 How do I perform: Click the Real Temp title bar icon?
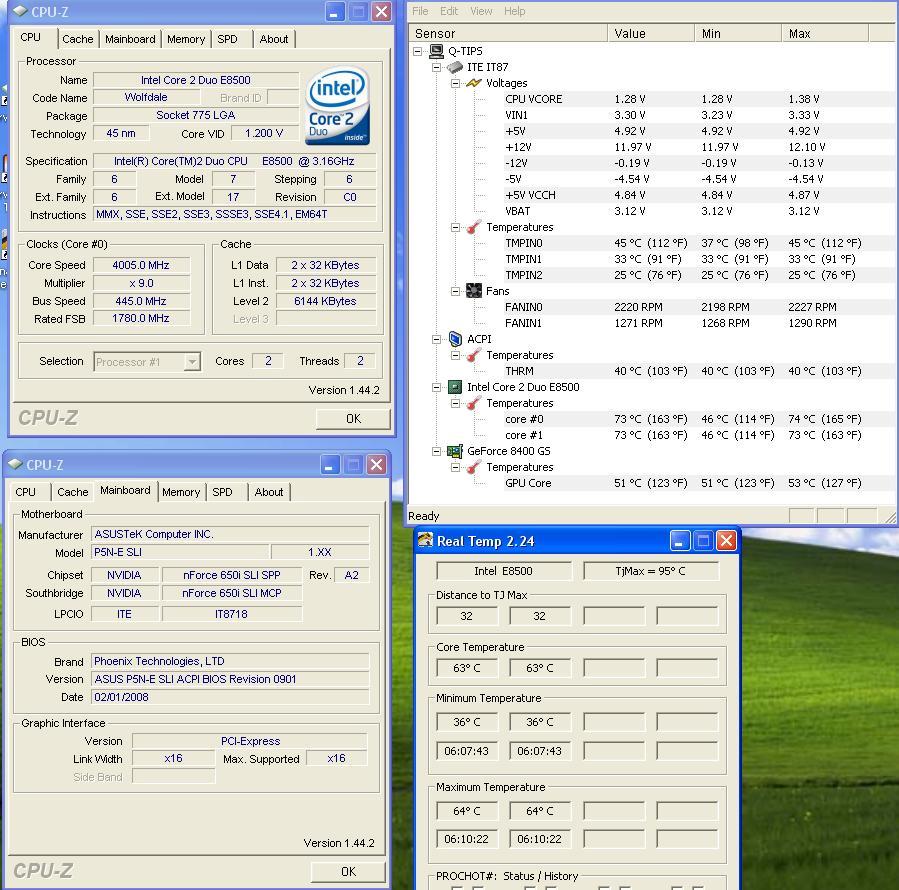(x=425, y=540)
